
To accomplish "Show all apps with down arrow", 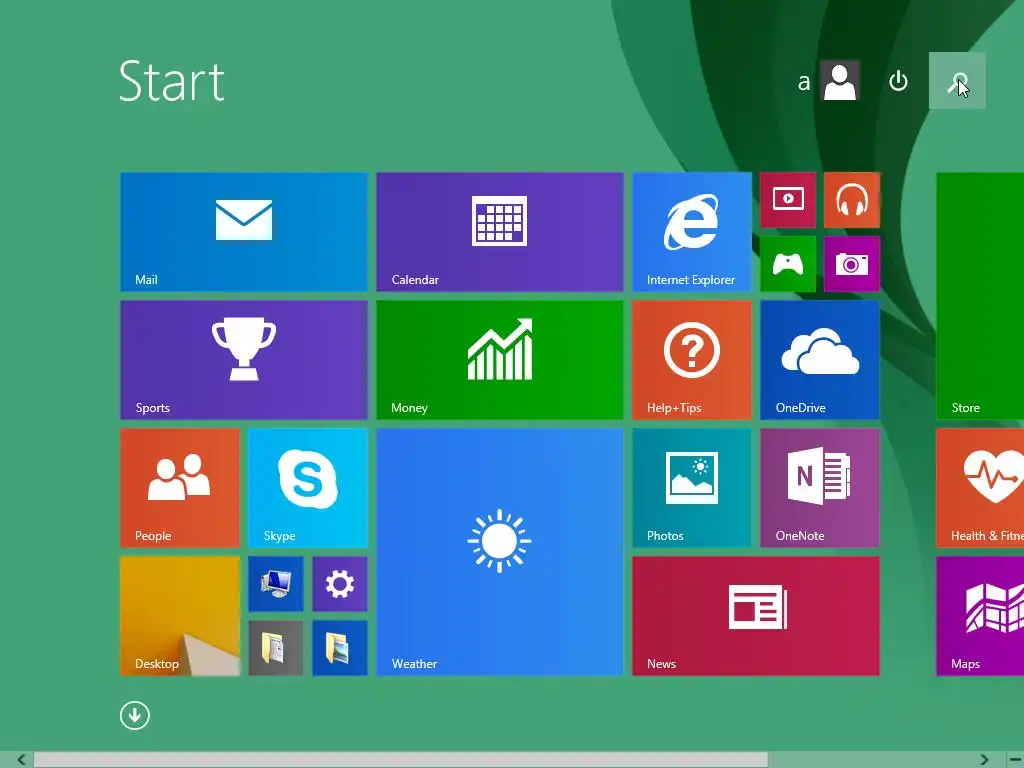I will 135,715.
